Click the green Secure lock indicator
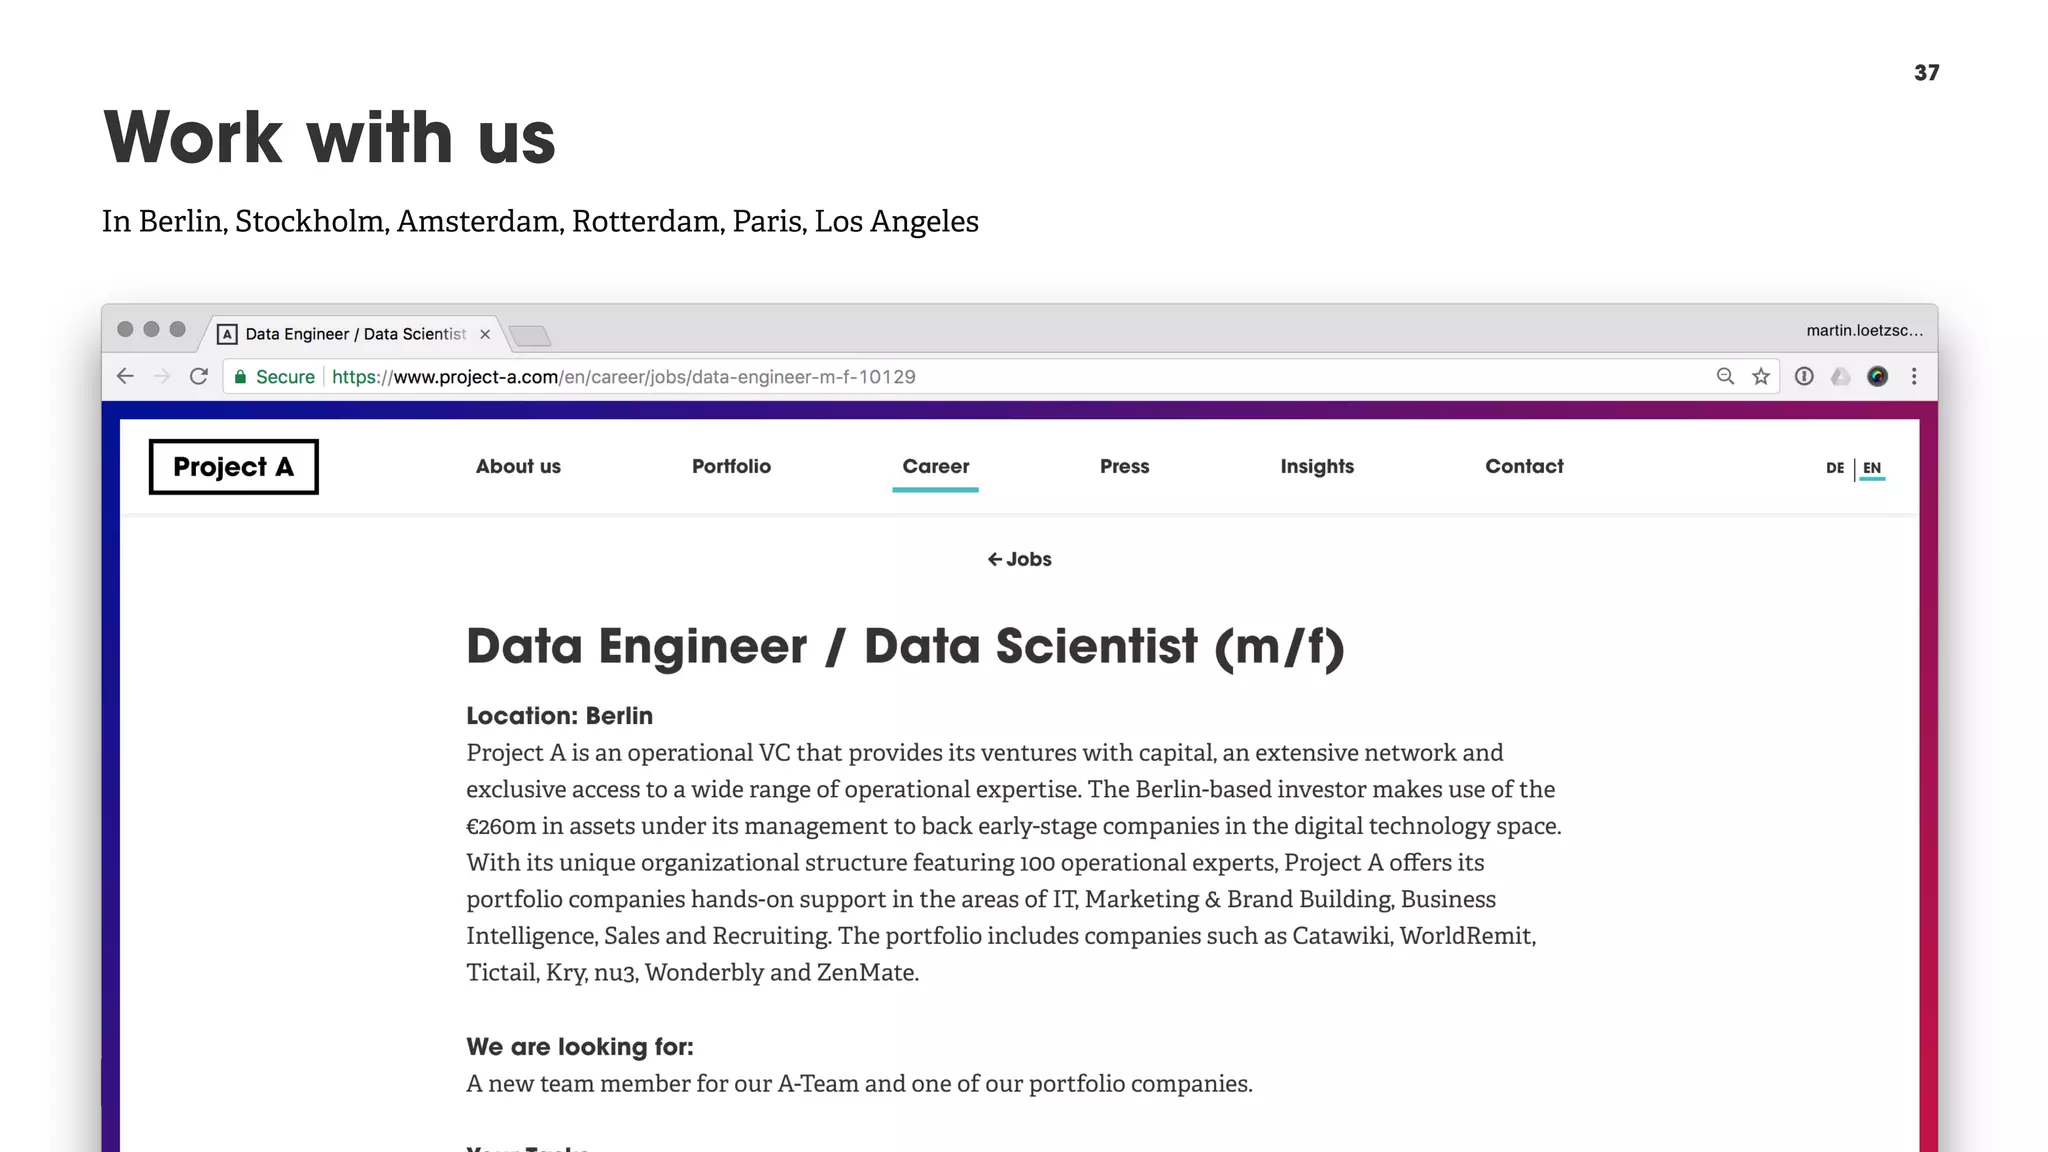The image size is (2048, 1152). tap(274, 377)
